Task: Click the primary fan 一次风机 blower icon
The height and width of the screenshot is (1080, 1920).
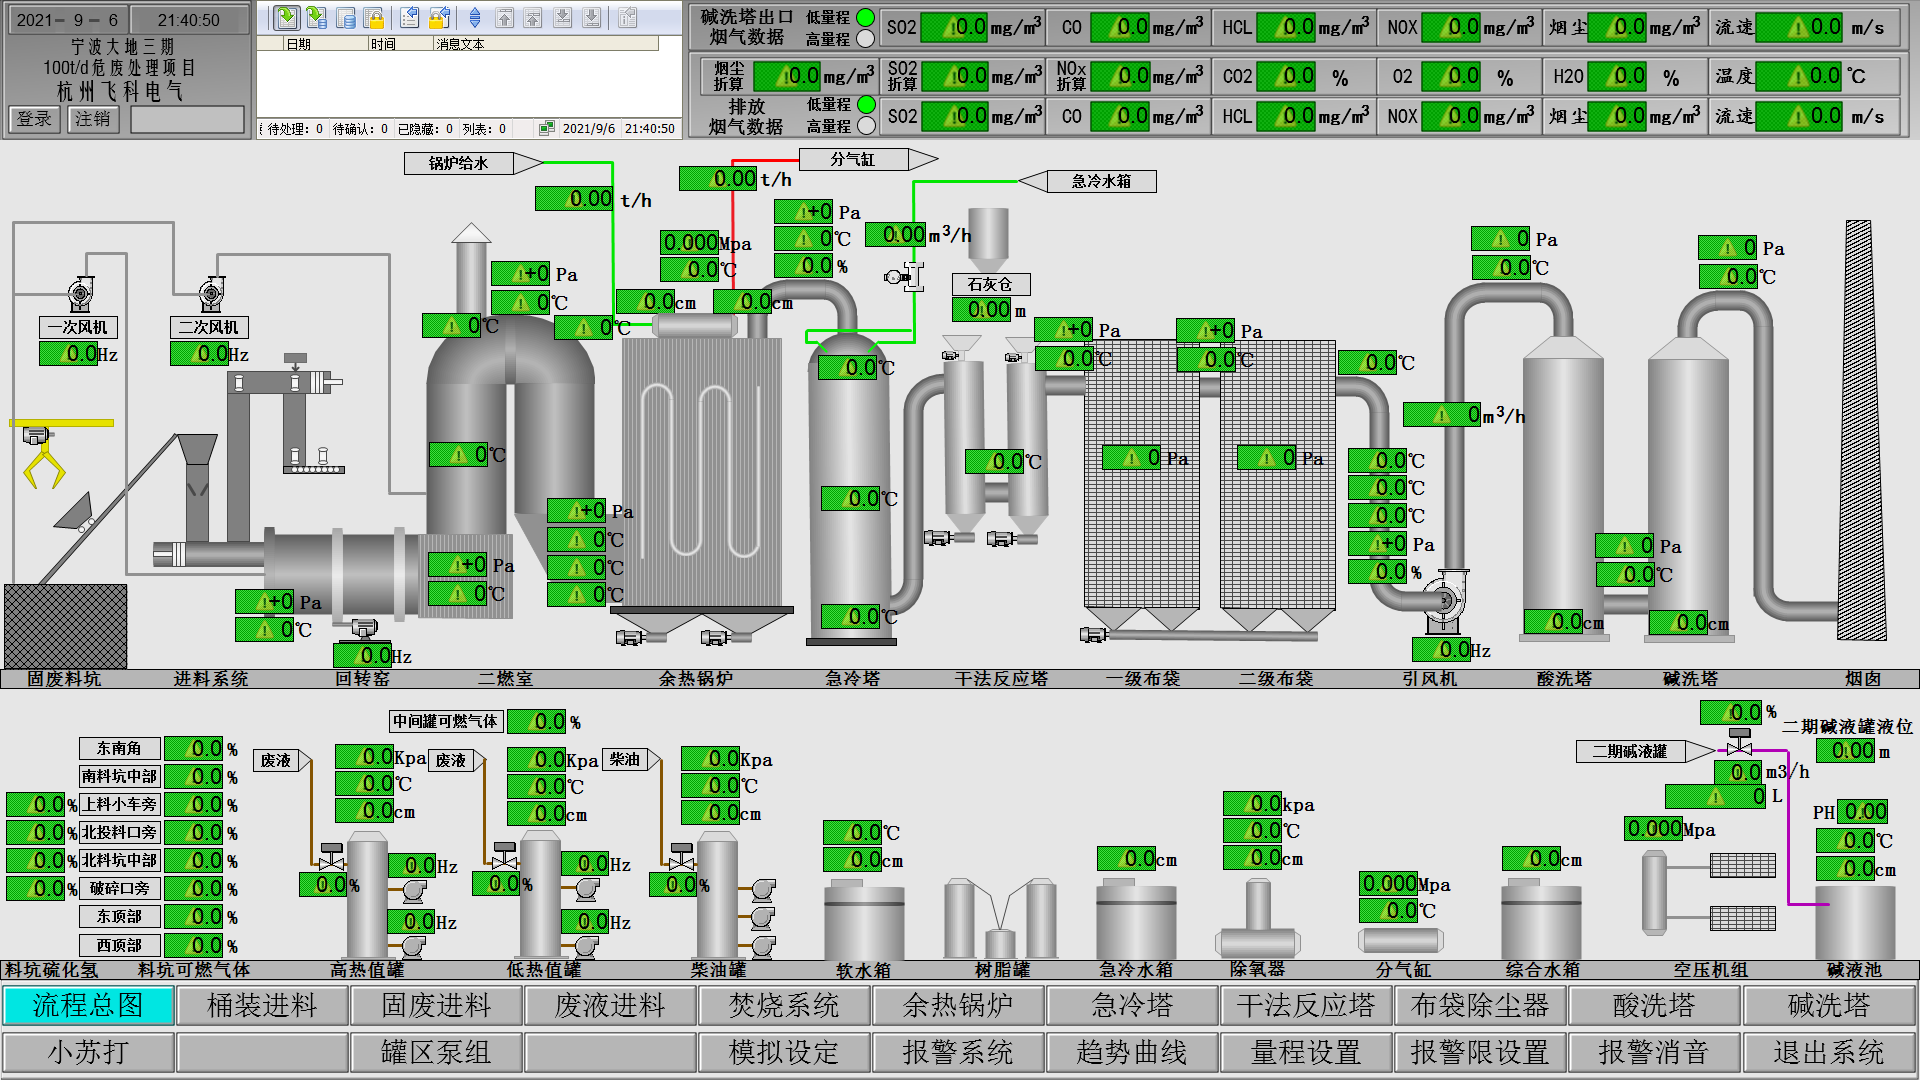Action: (80, 294)
